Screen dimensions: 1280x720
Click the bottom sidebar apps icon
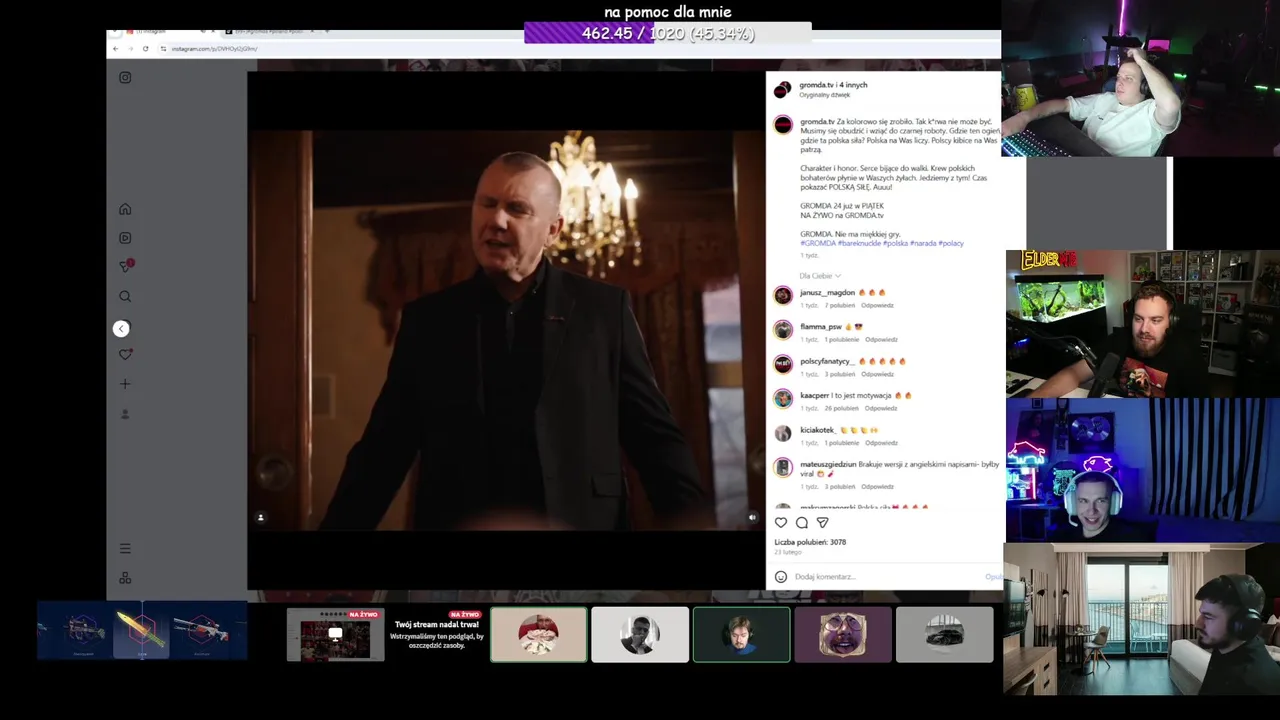pyautogui.click(x=125, y=578)
